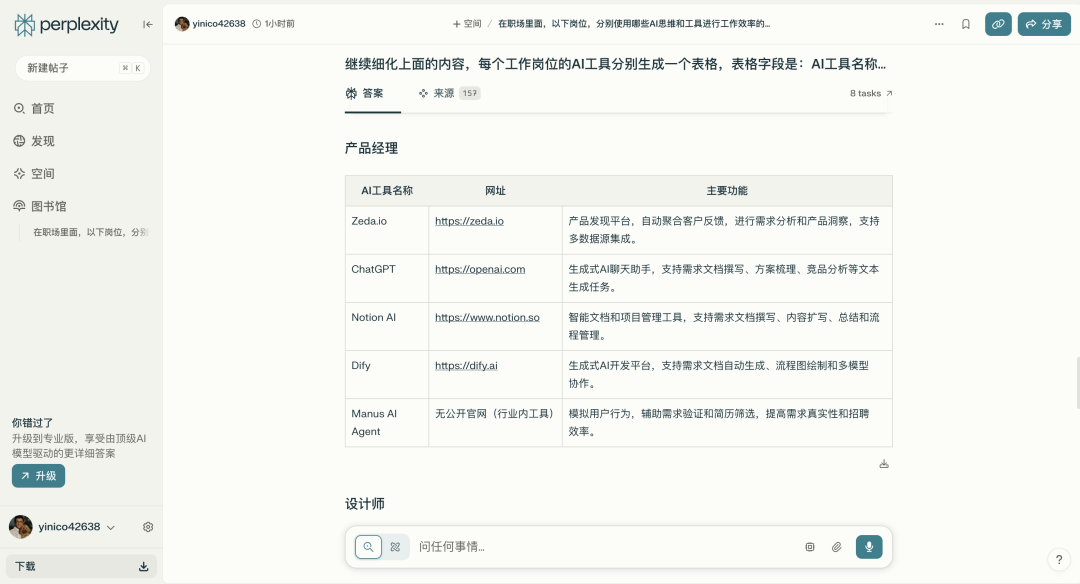The height and width of the screenshot is (584, 1080).
Task: Click the thread title in the top breadcrumb
Action: pos(634,24)
